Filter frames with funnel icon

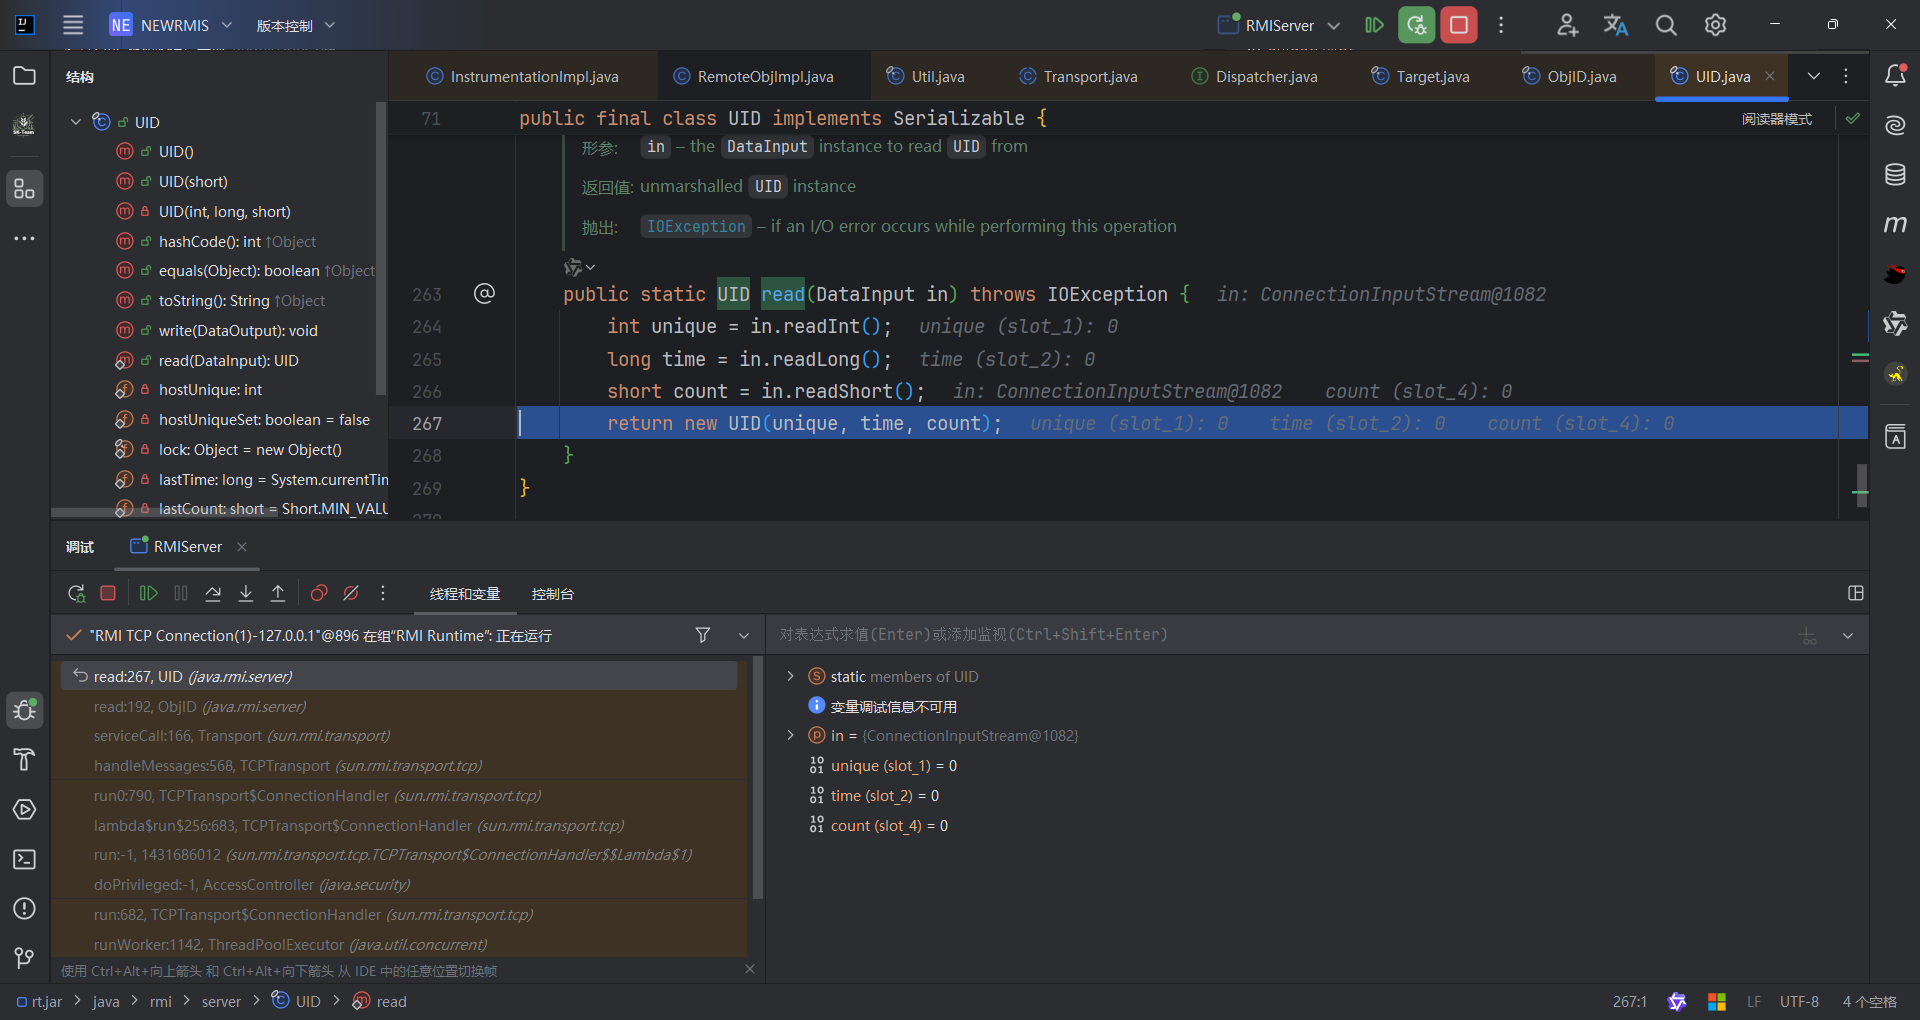pyautogui.click(x=703, y=635)
